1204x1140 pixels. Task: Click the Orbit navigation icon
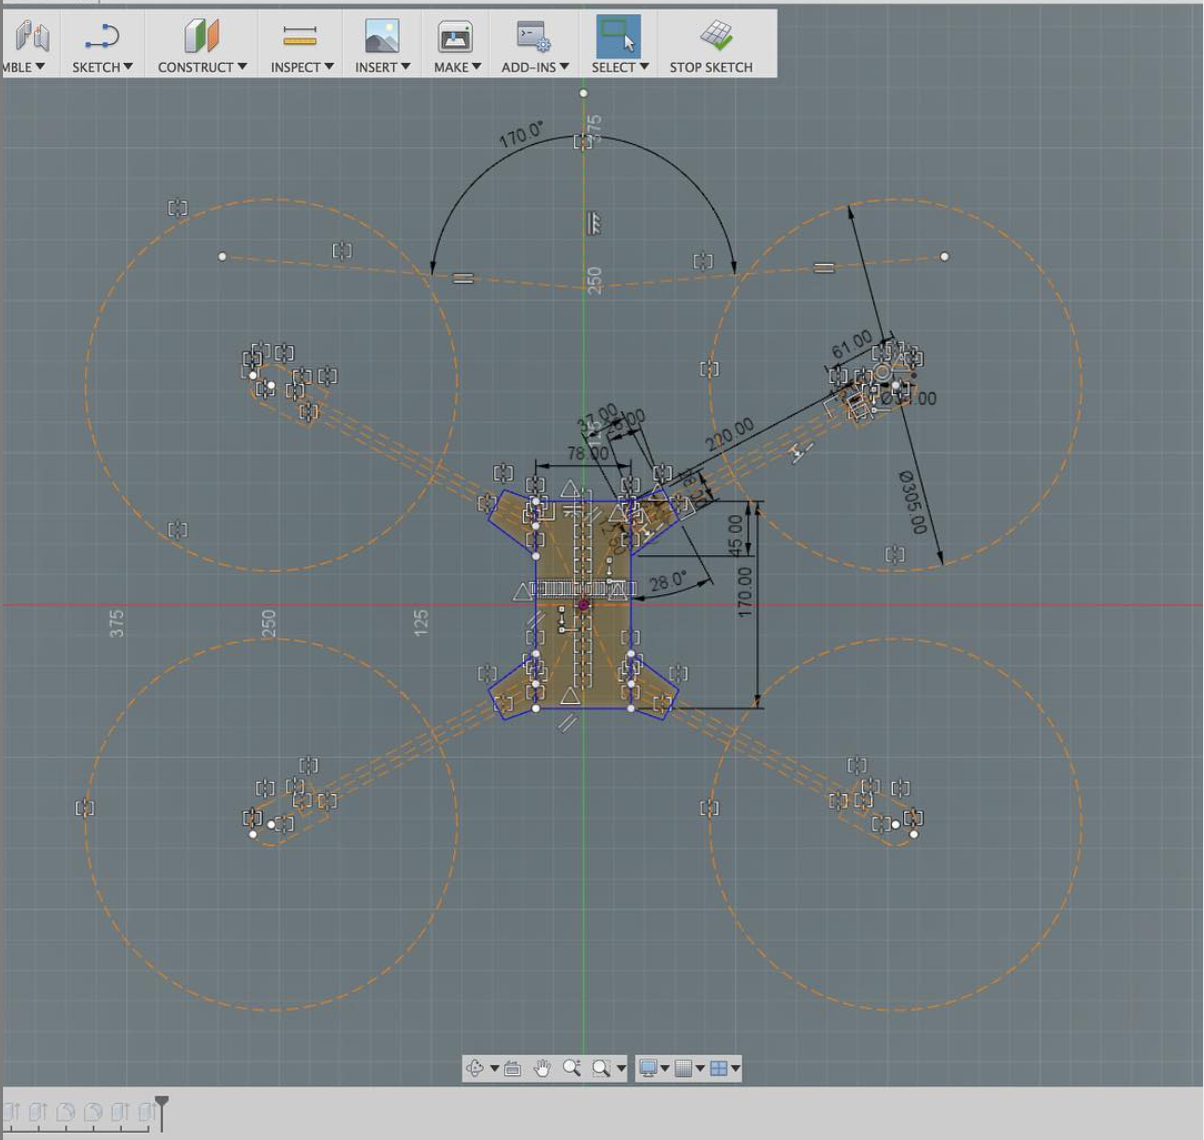pos(476,1068)
